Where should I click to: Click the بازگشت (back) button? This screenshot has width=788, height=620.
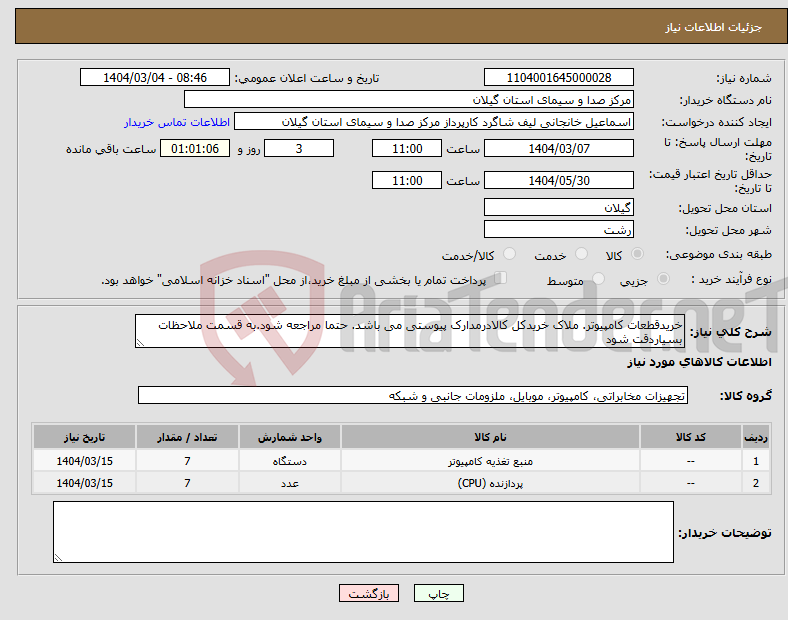click(x=369, y=593)
